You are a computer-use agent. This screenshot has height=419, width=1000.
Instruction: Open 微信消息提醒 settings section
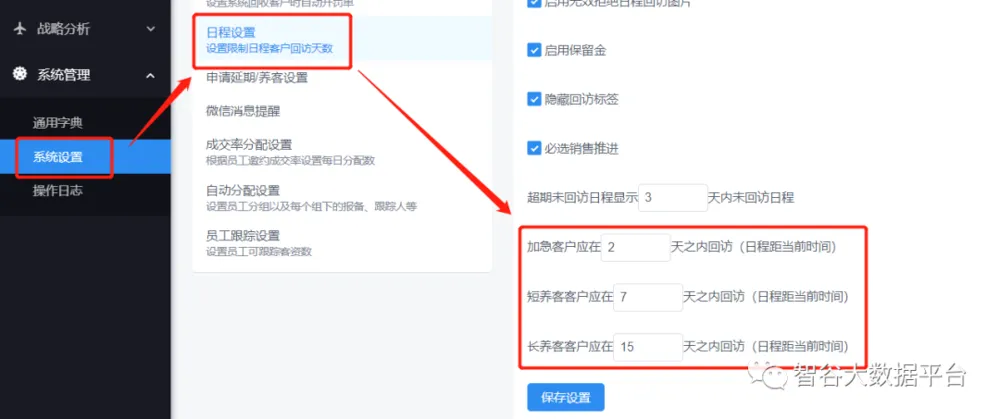pos(243,111)
